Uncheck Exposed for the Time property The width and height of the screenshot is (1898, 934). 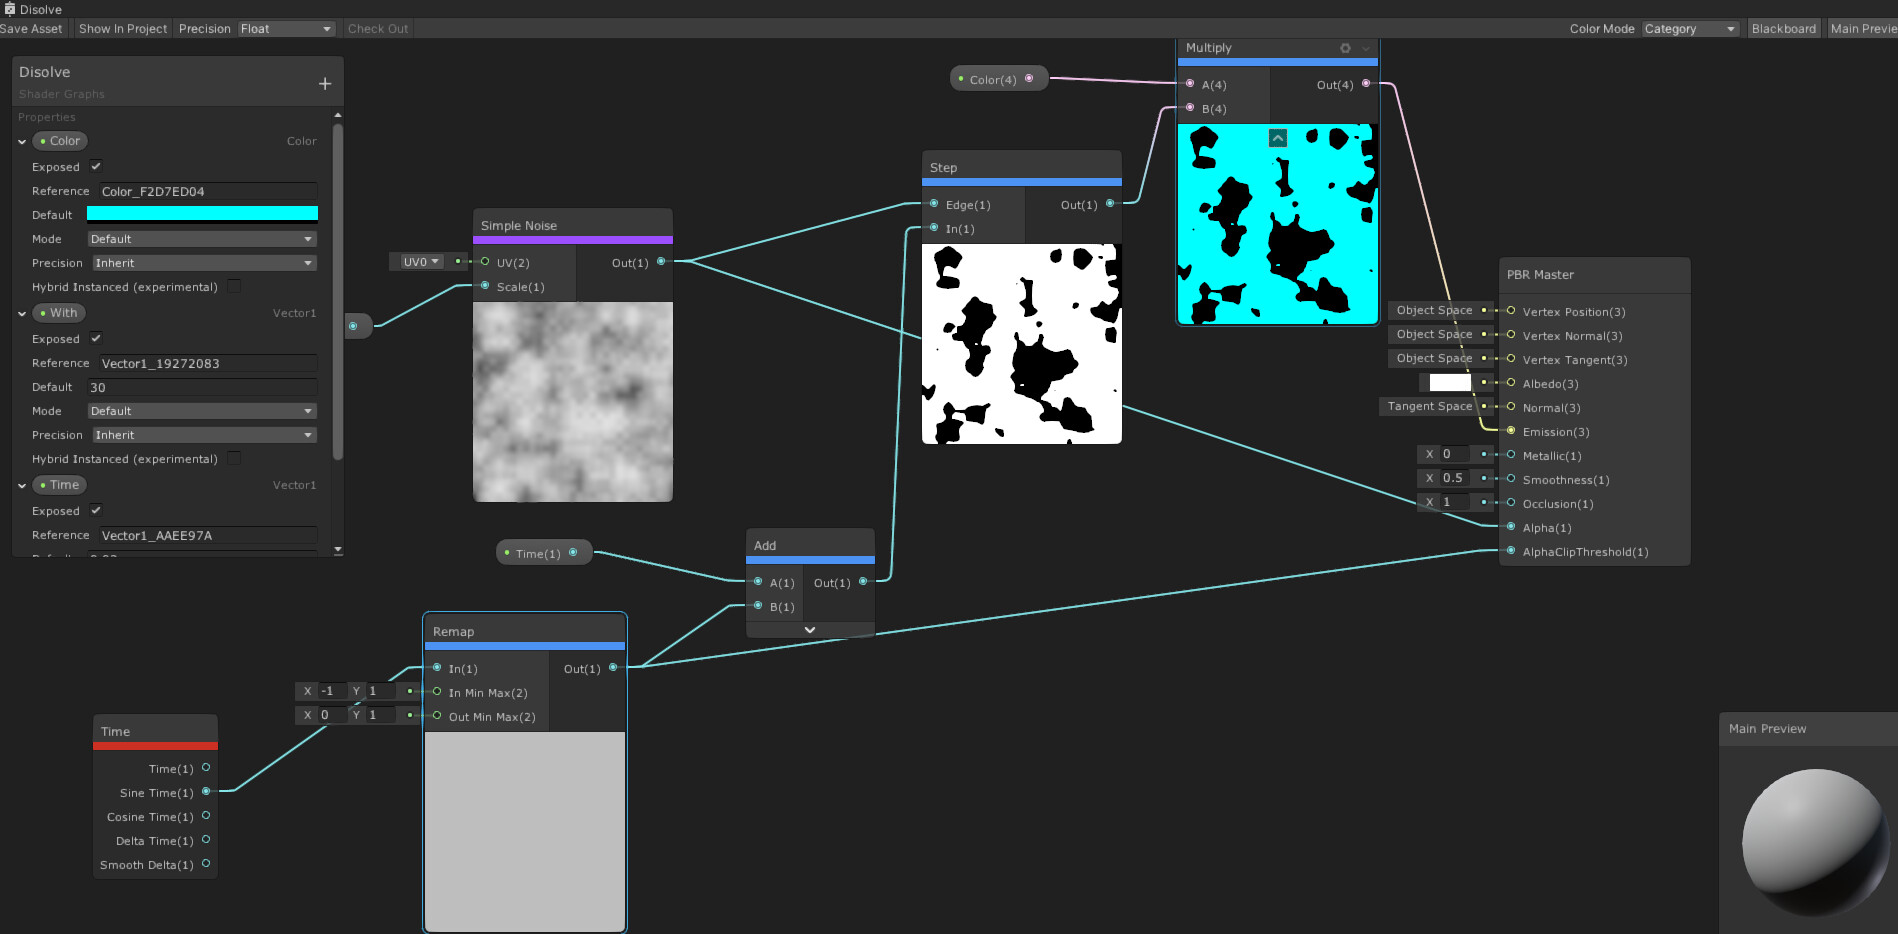(95, 510)
